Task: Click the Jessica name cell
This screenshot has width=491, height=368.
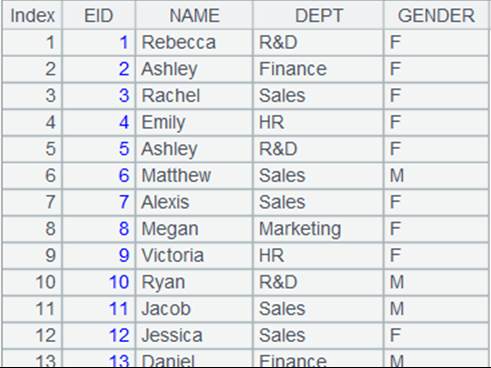Action: [x=194, y=336]
